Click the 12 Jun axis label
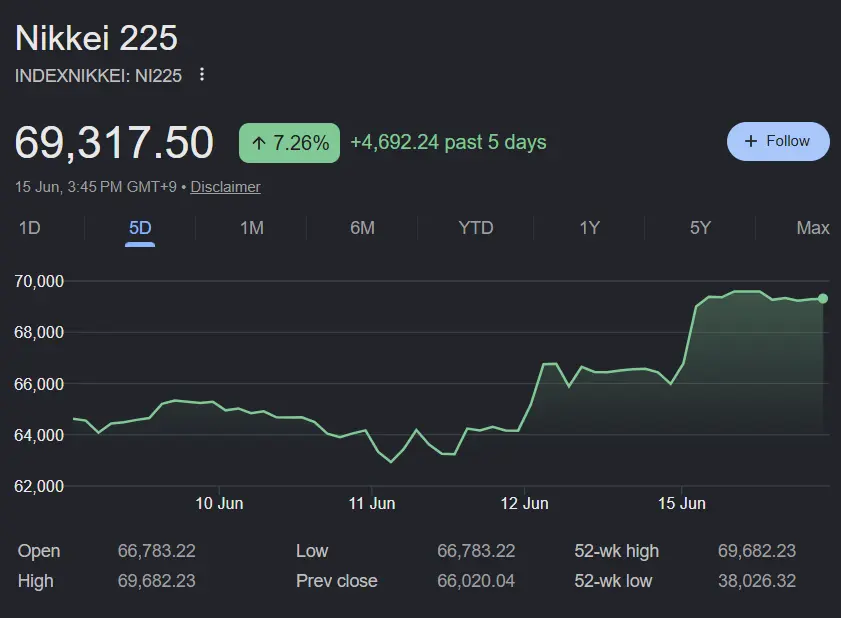Image resolution: width=841 pixels, height=618 pixels. point(524,503)
